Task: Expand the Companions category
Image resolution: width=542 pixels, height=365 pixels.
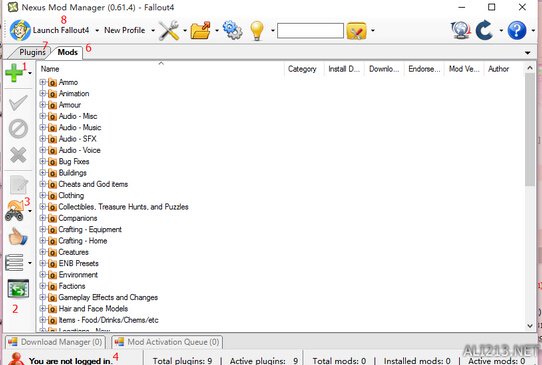Action: coord(43,218)
